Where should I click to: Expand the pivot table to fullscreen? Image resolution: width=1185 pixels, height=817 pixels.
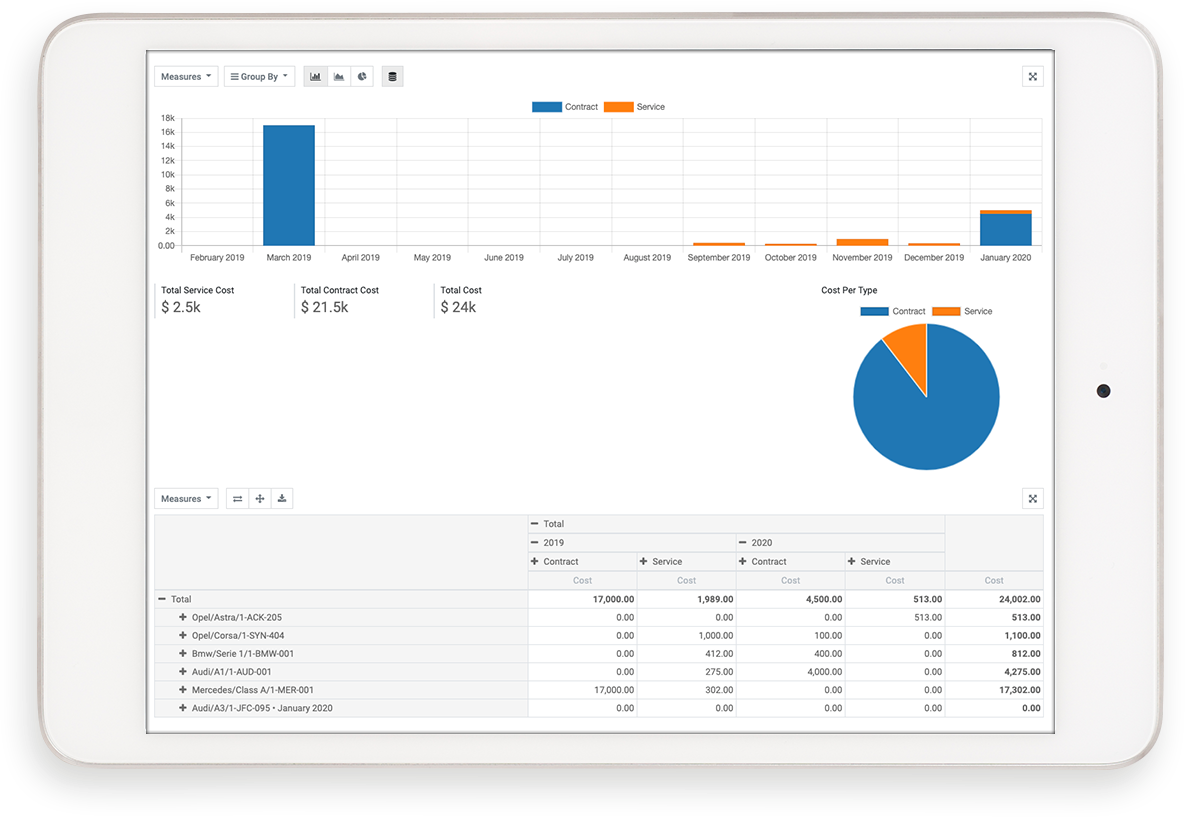click(x=1032, y=498)
